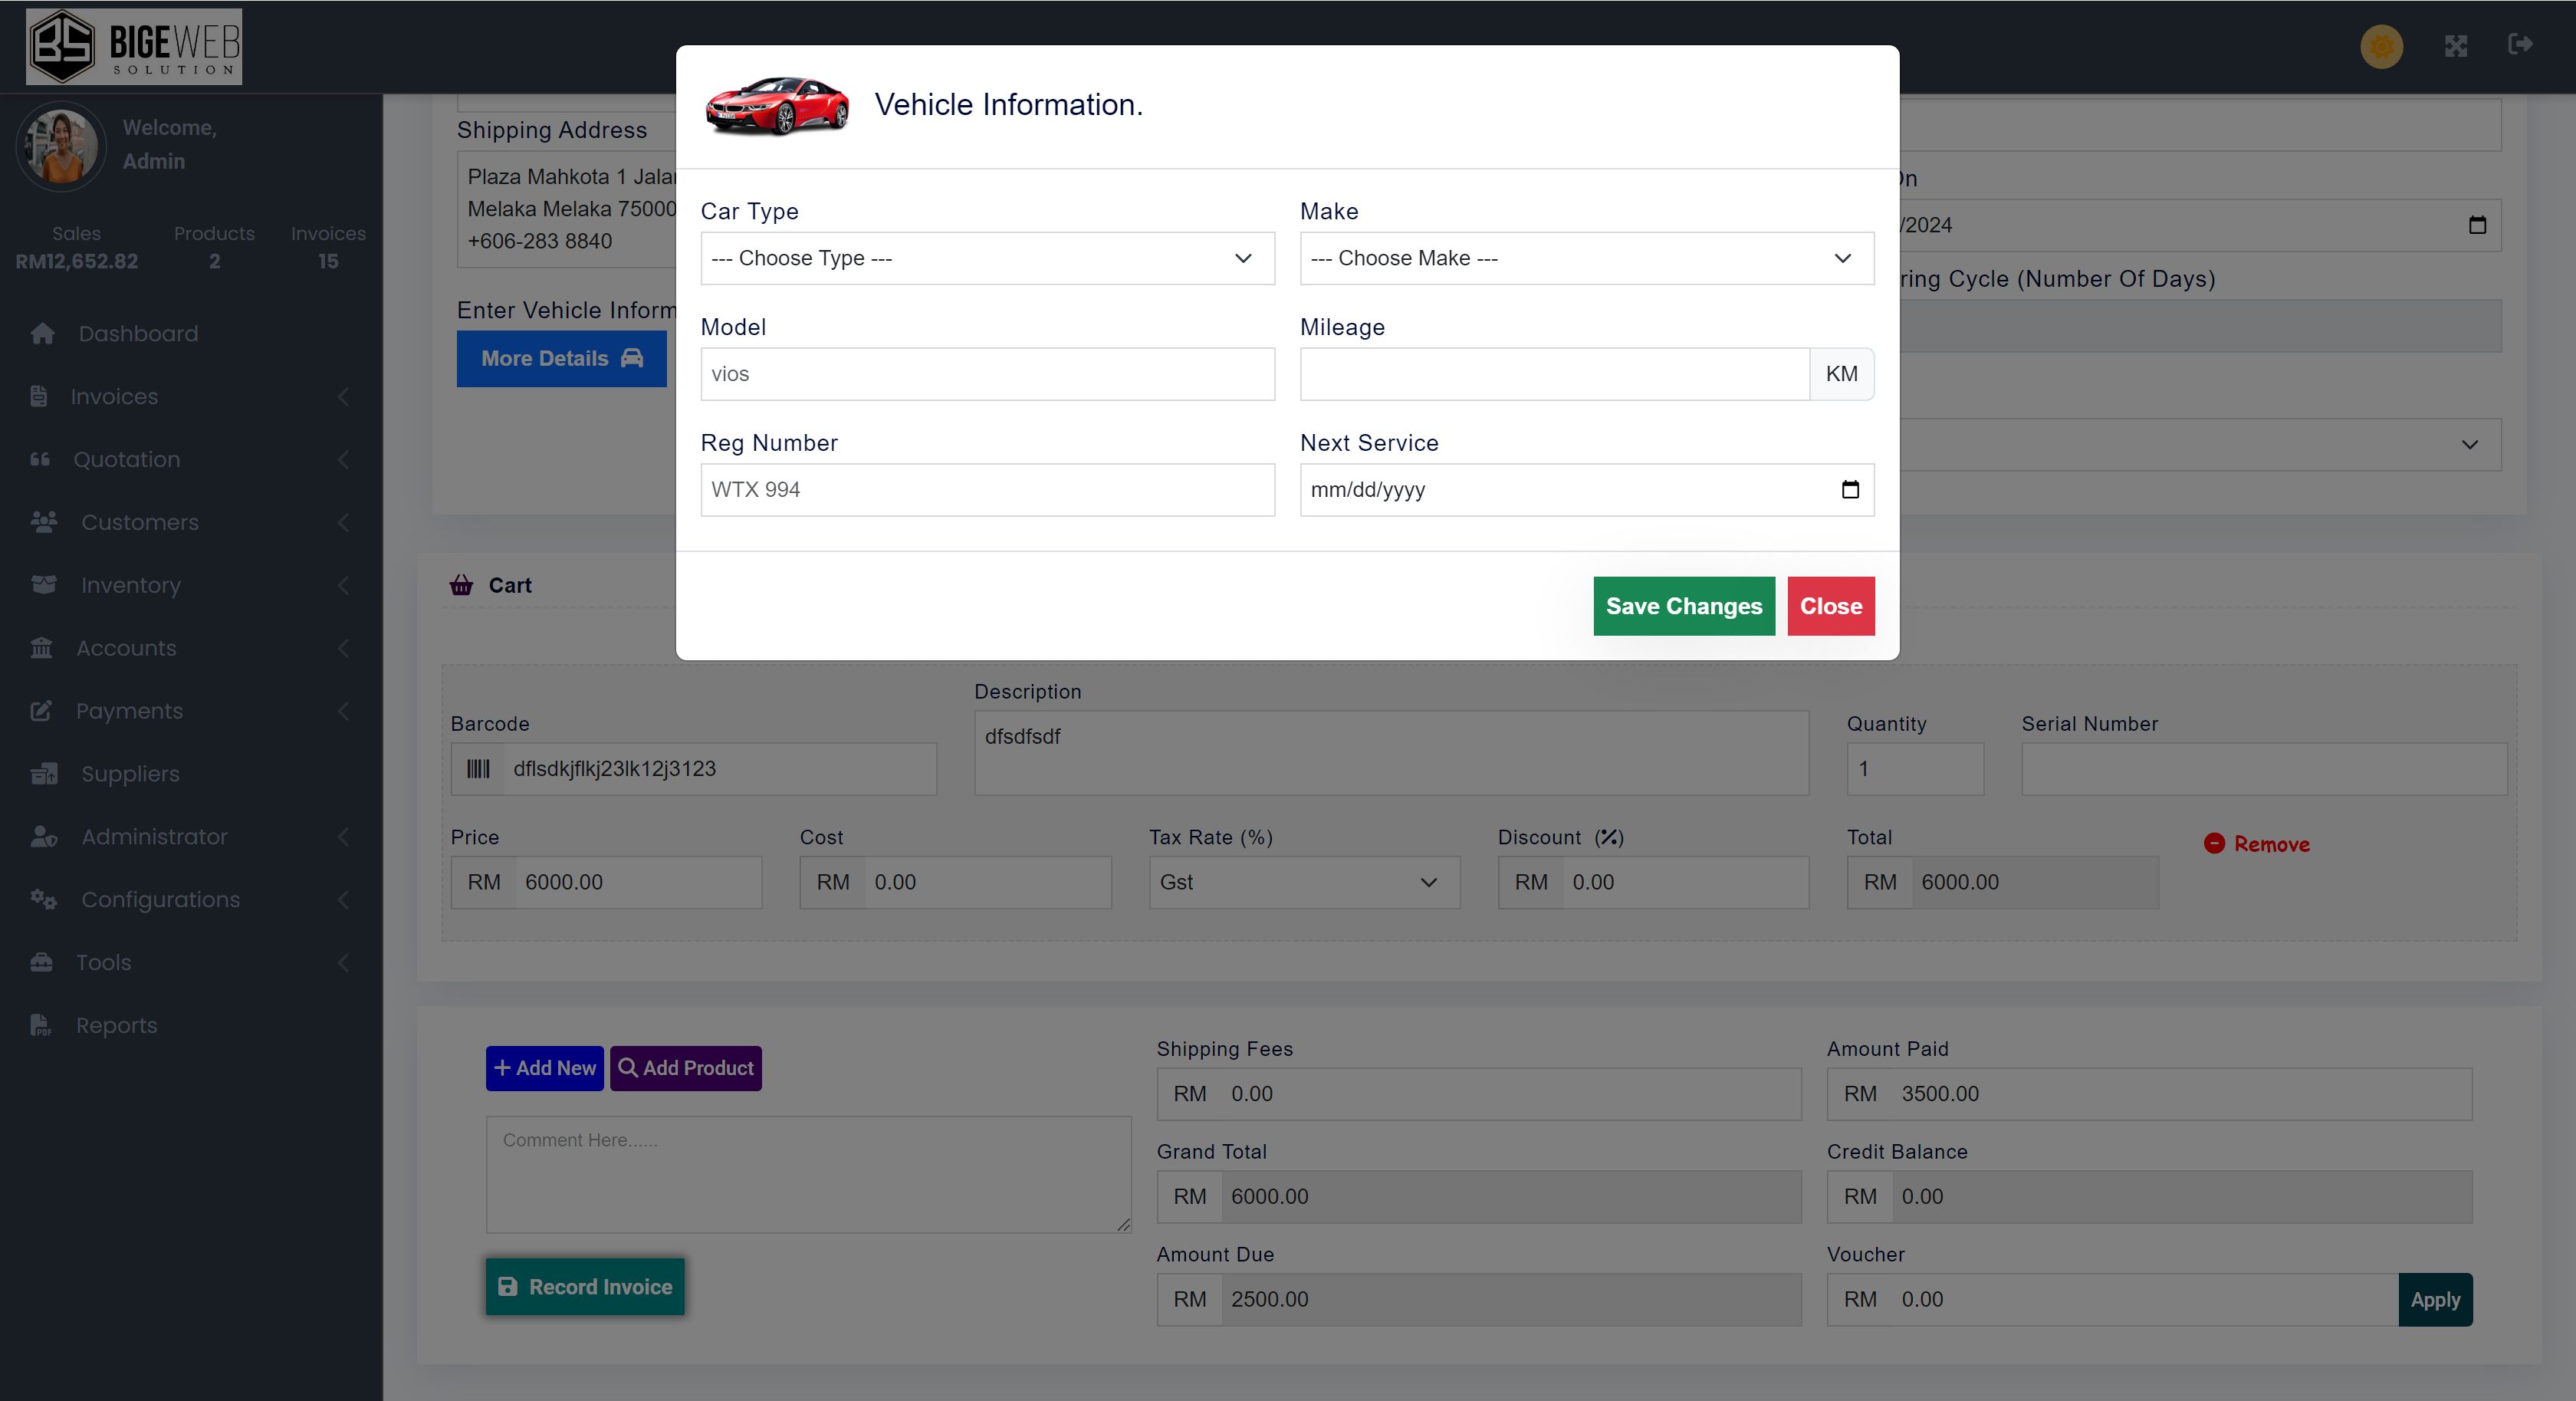Click the Record Invoice button

pos(585,1286)
